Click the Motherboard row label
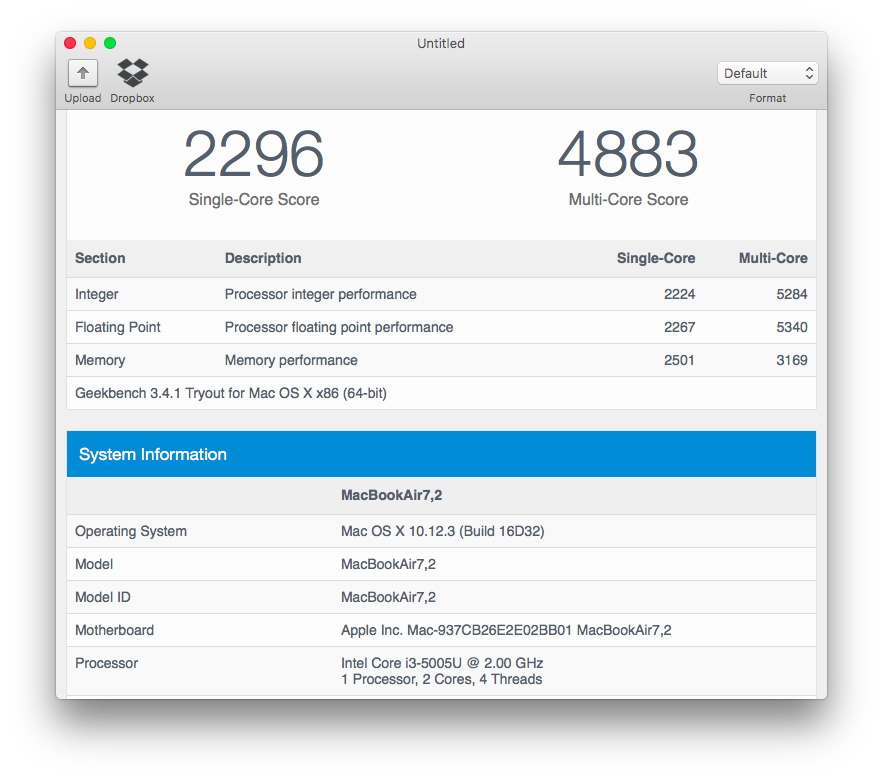The image size is (883, 779). [x=114, y=630]
